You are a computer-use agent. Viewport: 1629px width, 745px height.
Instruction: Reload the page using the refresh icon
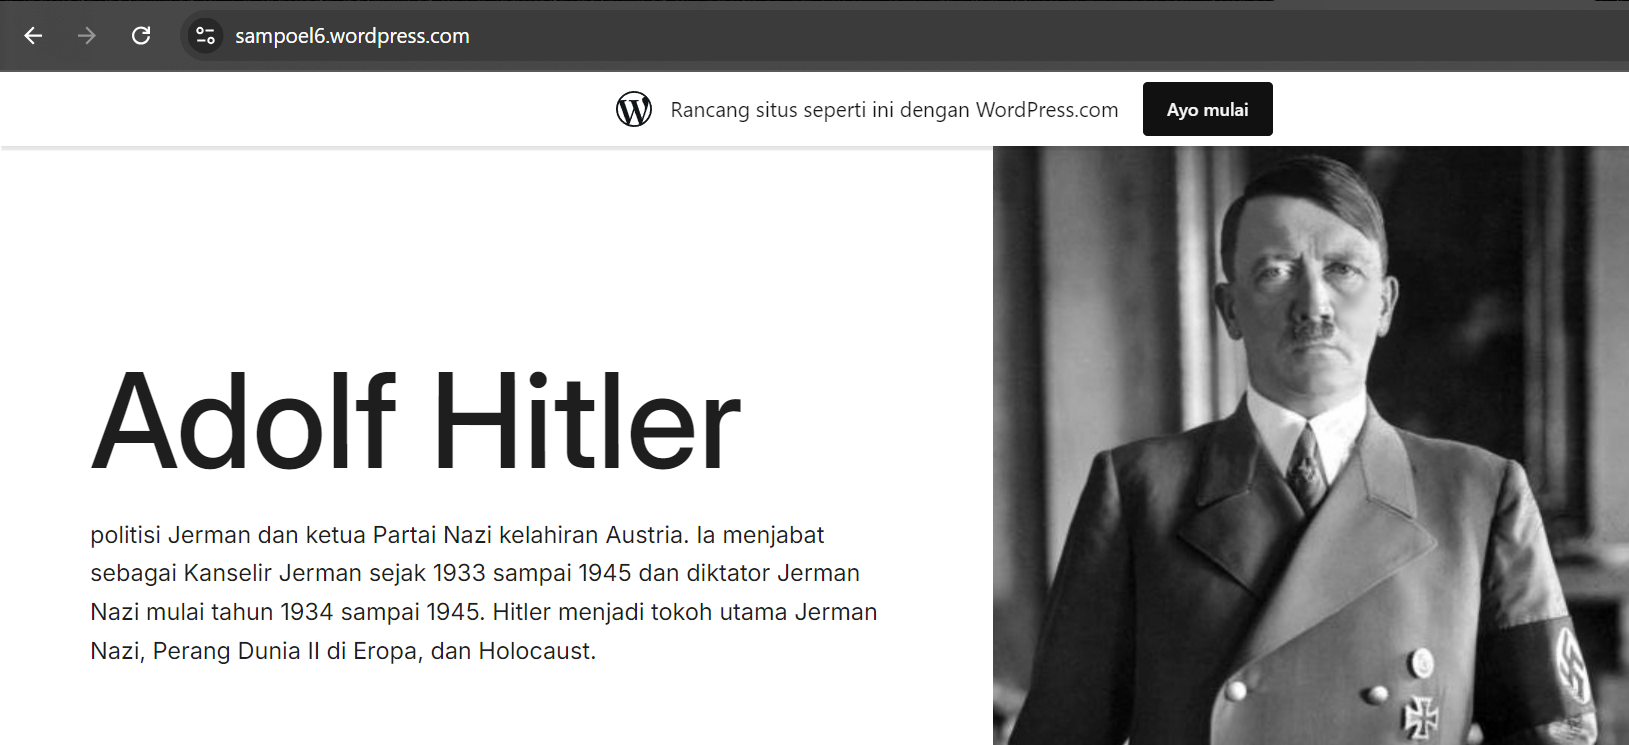(x=141, y=36)
